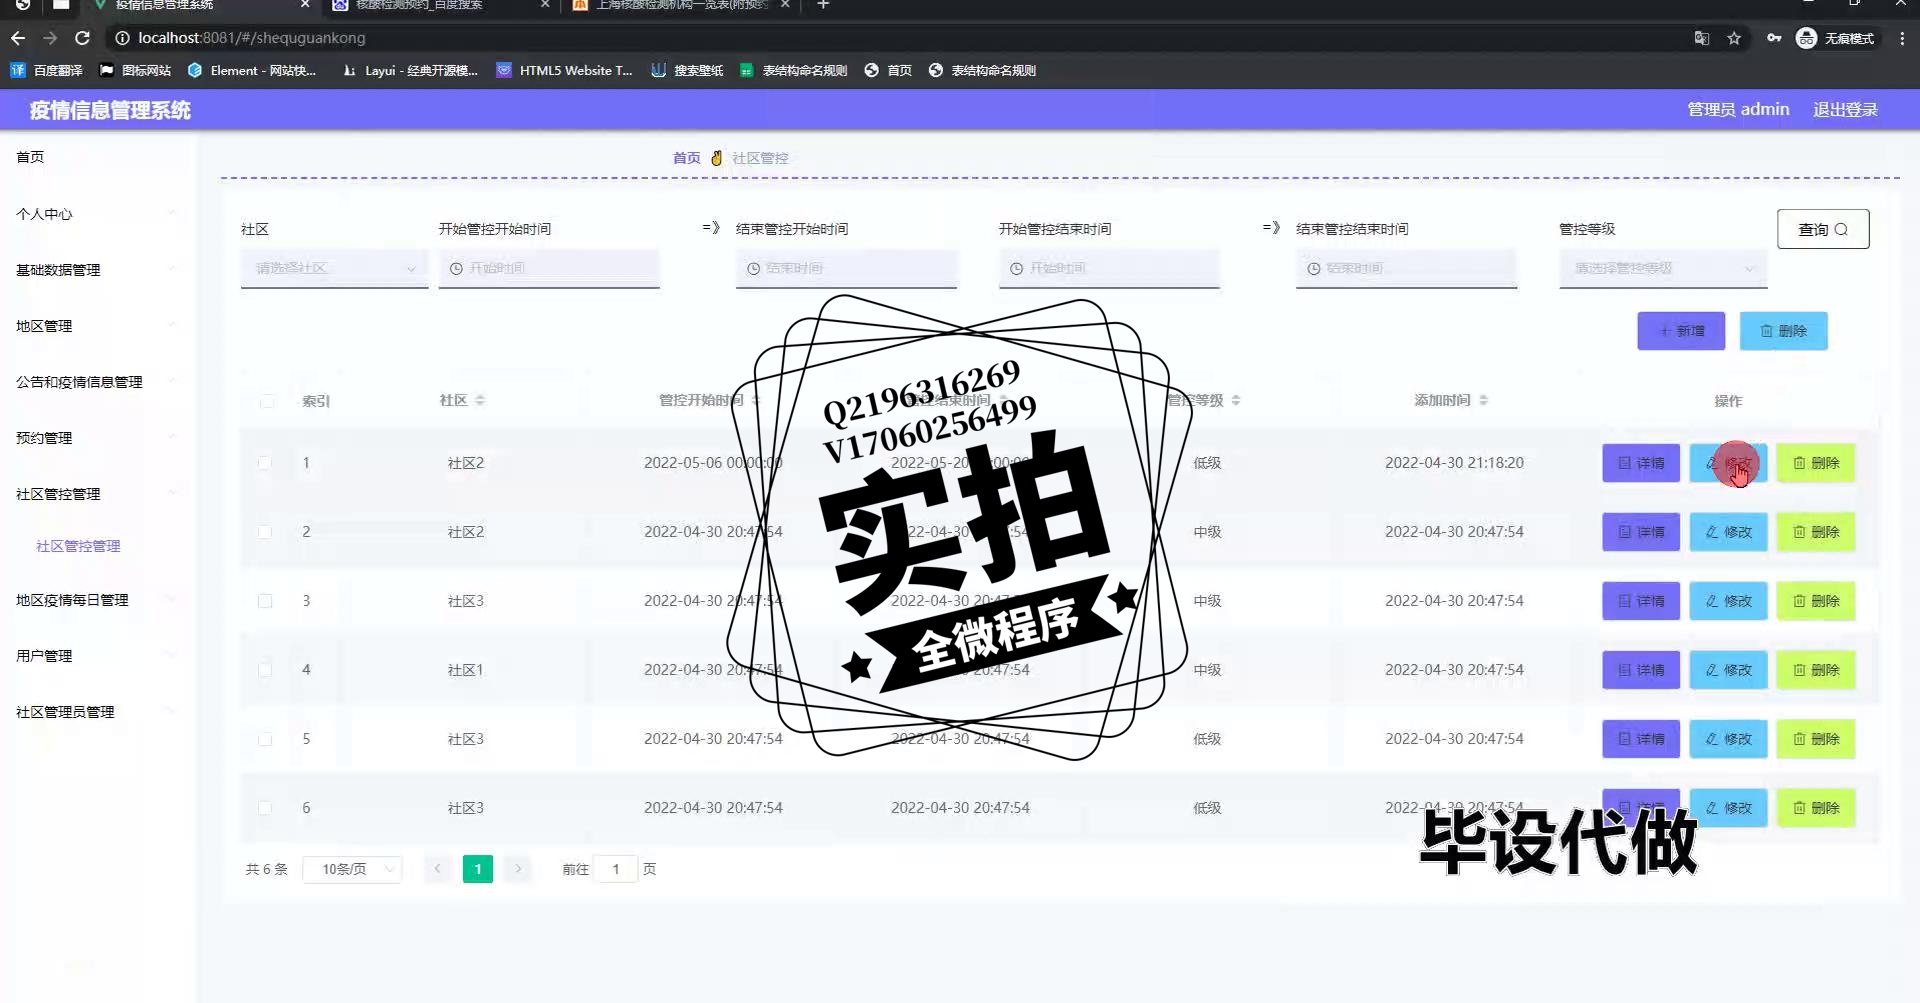Image resolution: width=1920 pixels, height=1003 pixels.
Task: Check the row 6 checkbox
Action: click(x=265, y=808)
